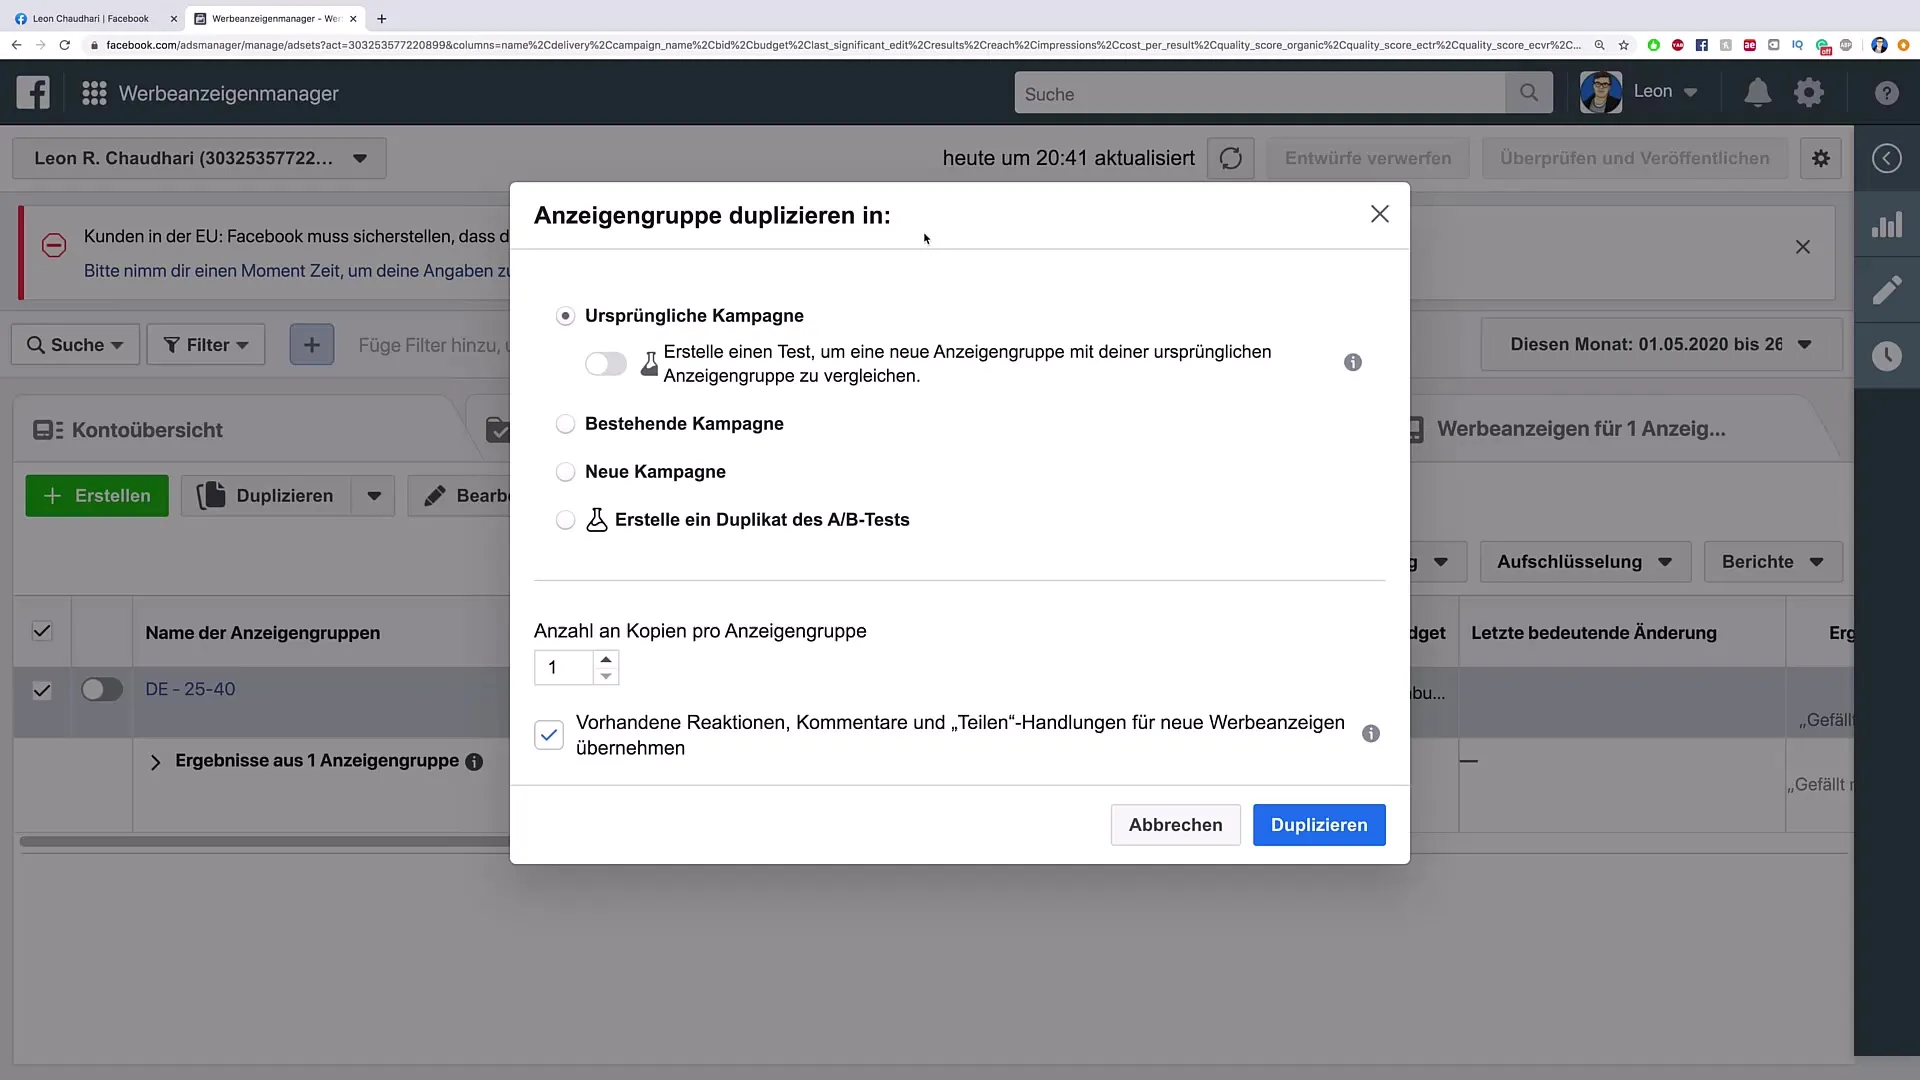The height and width of the screenshot is (1080, 1920).
Task: Click the search magnifier button in header
Action: coord(1528,93)
